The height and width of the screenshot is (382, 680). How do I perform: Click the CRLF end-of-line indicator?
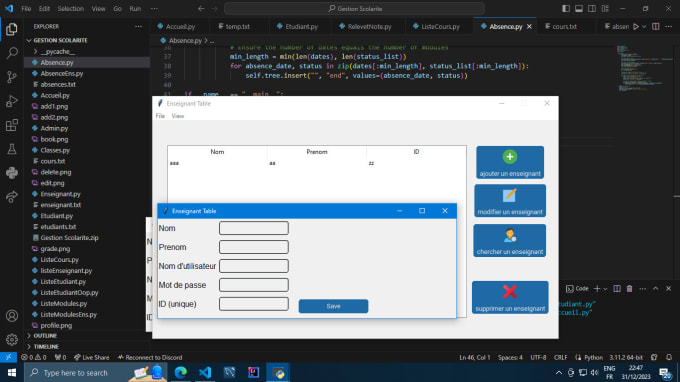560,357
